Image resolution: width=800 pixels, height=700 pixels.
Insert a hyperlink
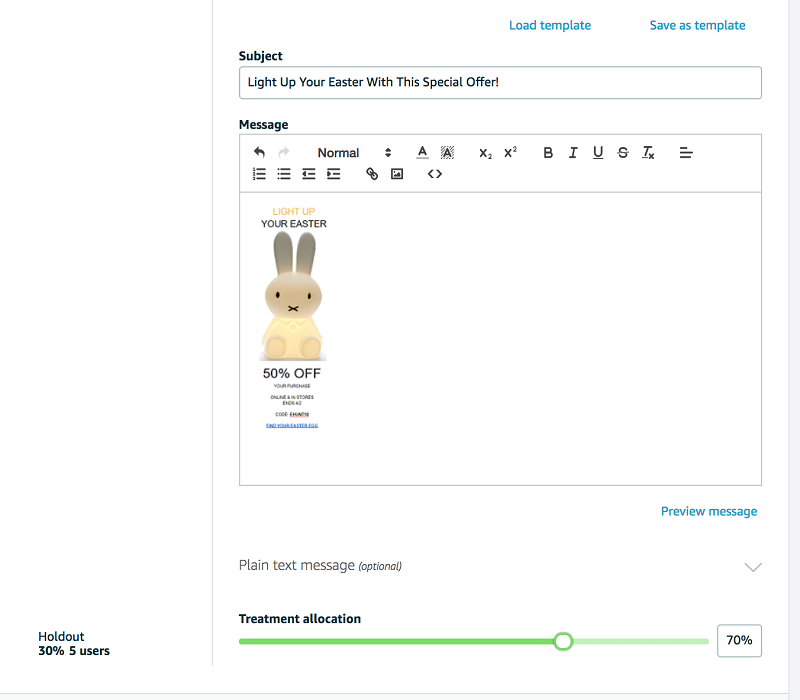(x=372, y=174)
